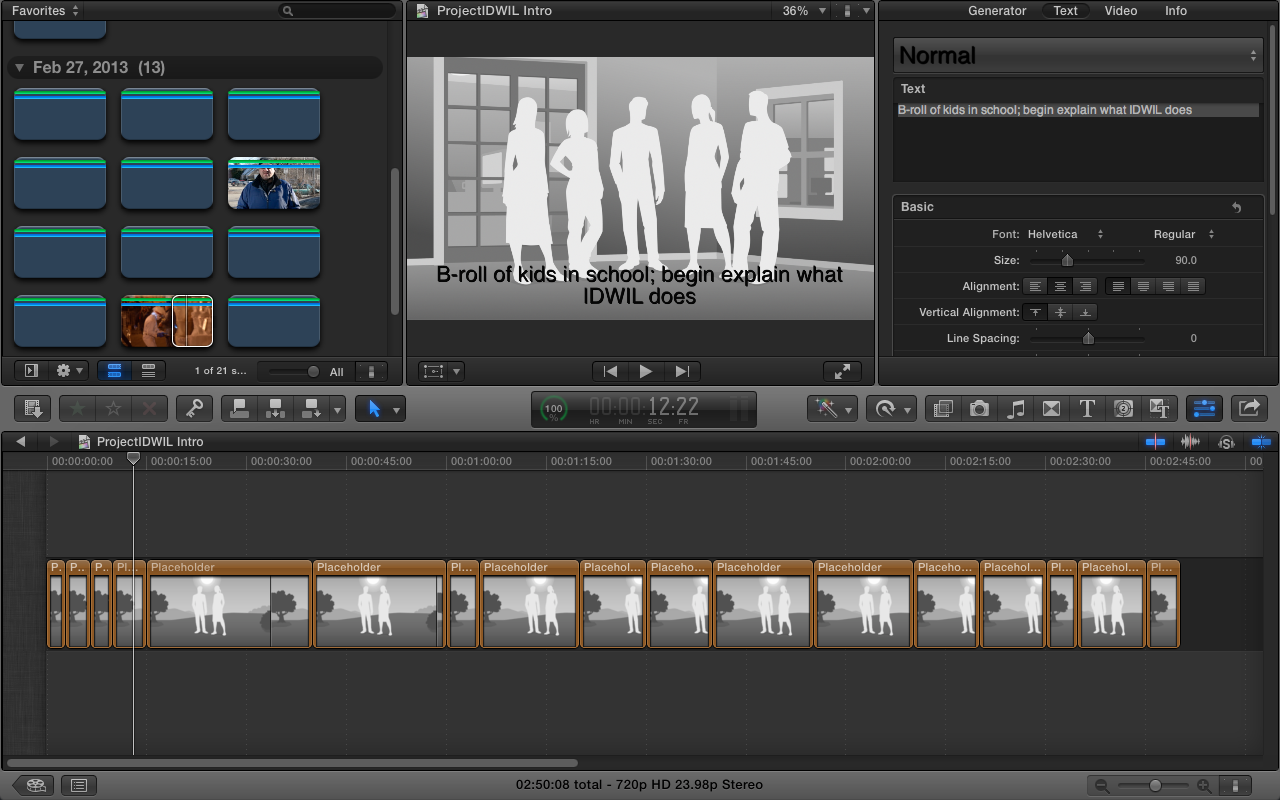Go to next edit in viewer
The height and width of the screenshot is (800, 1280).
pos(682,371)
